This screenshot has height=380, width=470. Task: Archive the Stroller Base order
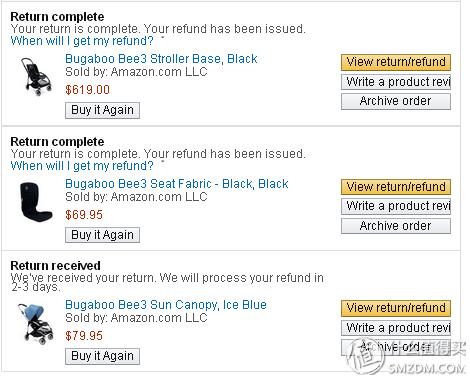coord(396,101)
